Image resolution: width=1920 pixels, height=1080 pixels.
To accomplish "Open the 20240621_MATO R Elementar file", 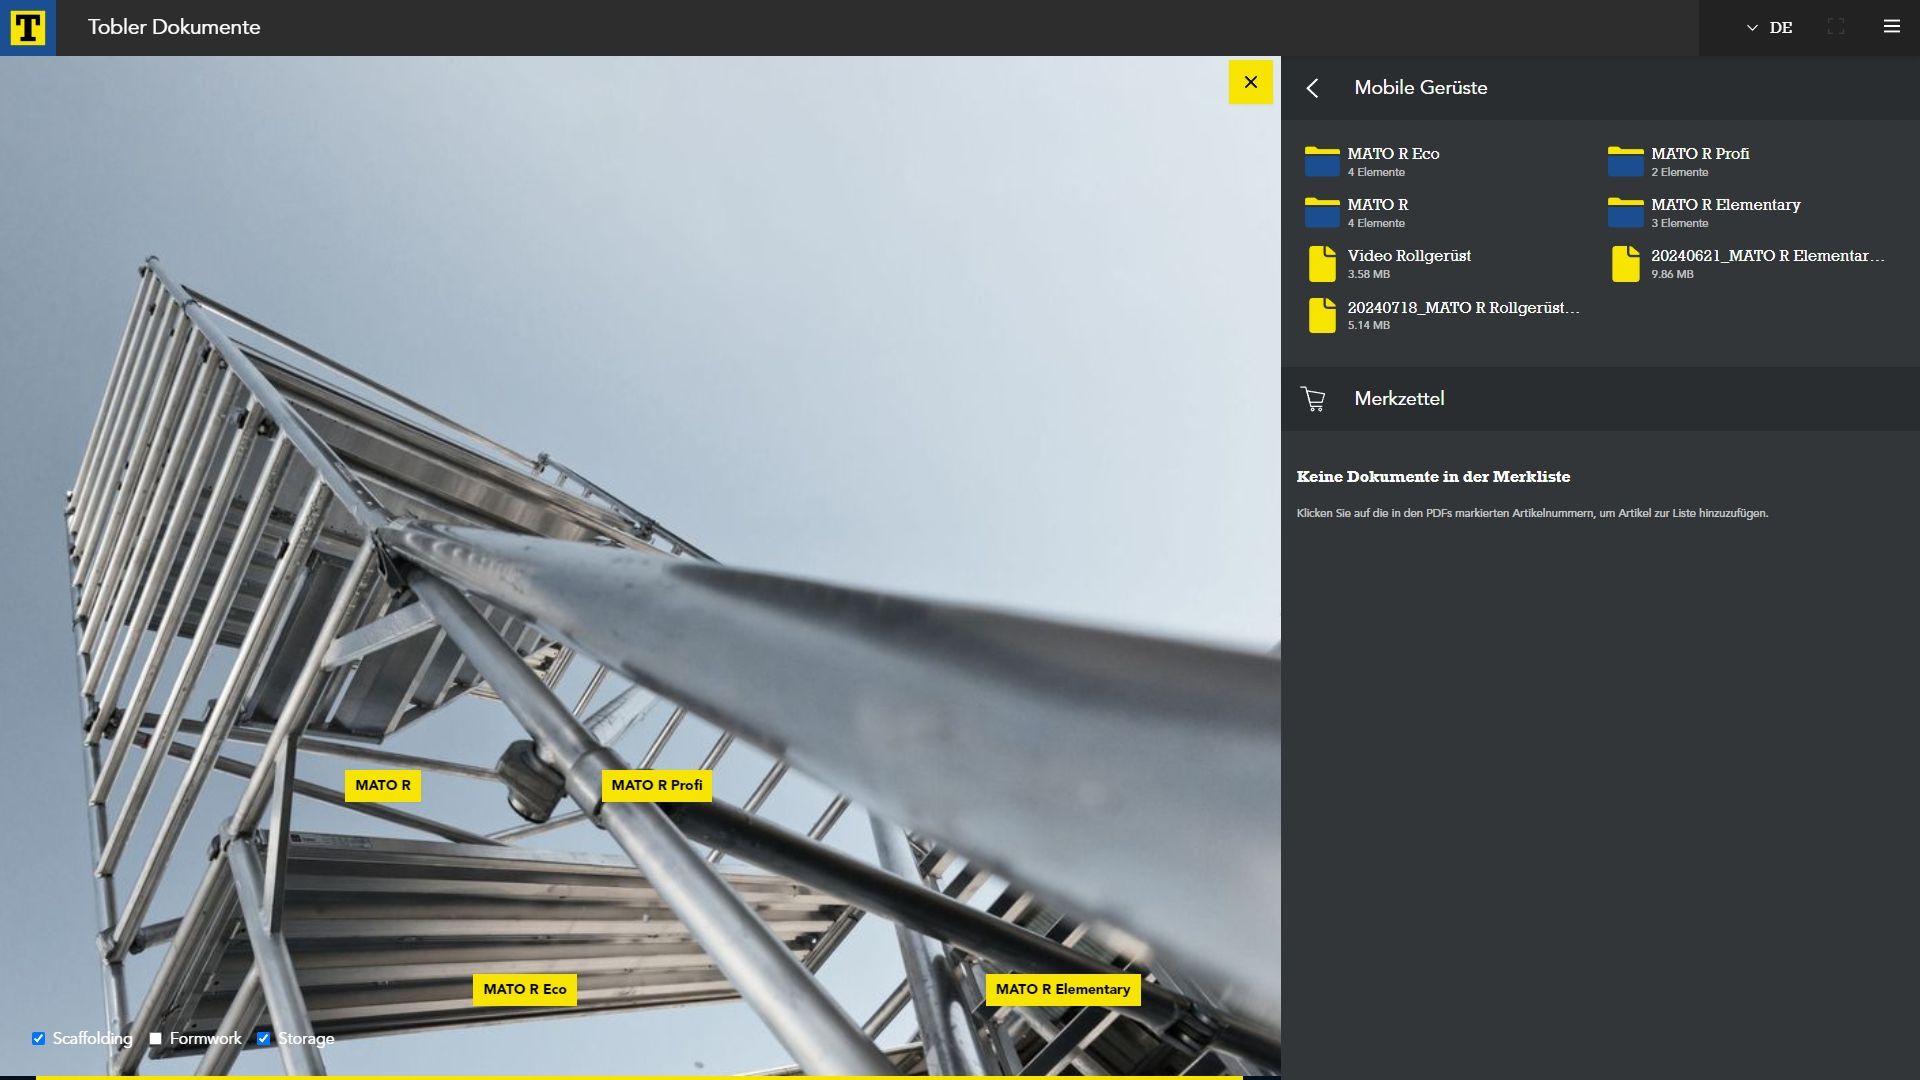I will click(x=1766, y=256).
